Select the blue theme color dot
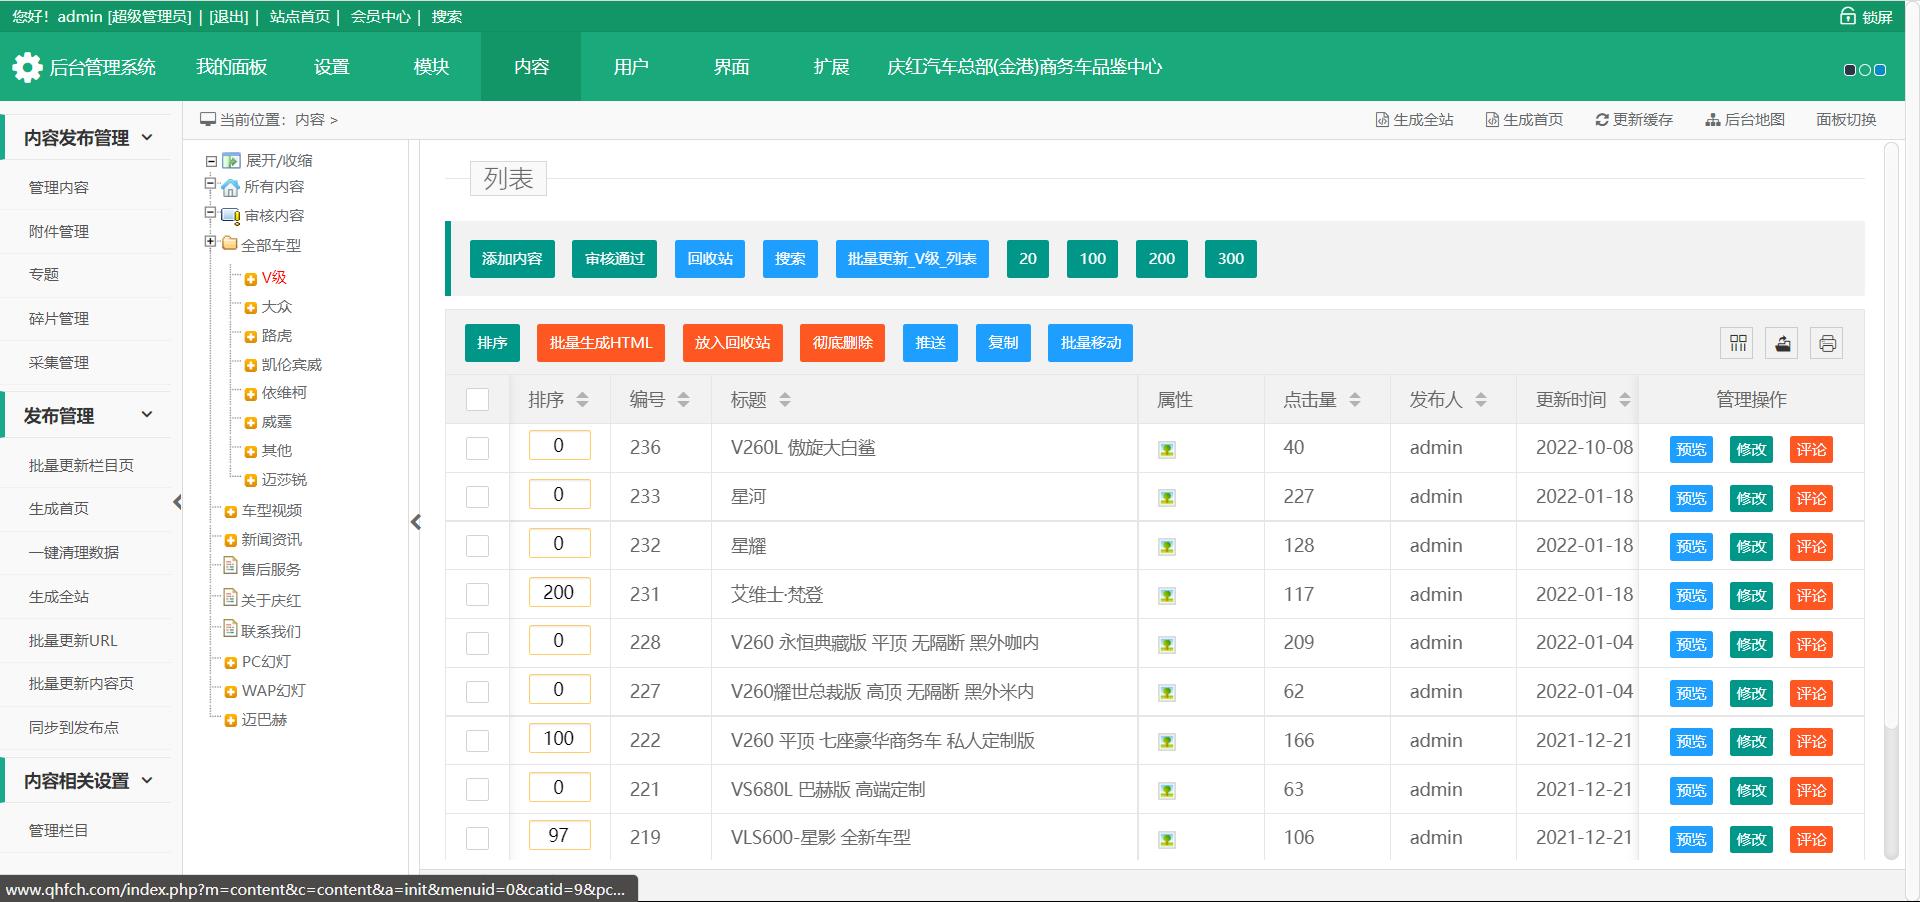Image resolution: width=1920 pixels, height=902 pixels. tap(1880, 70)
